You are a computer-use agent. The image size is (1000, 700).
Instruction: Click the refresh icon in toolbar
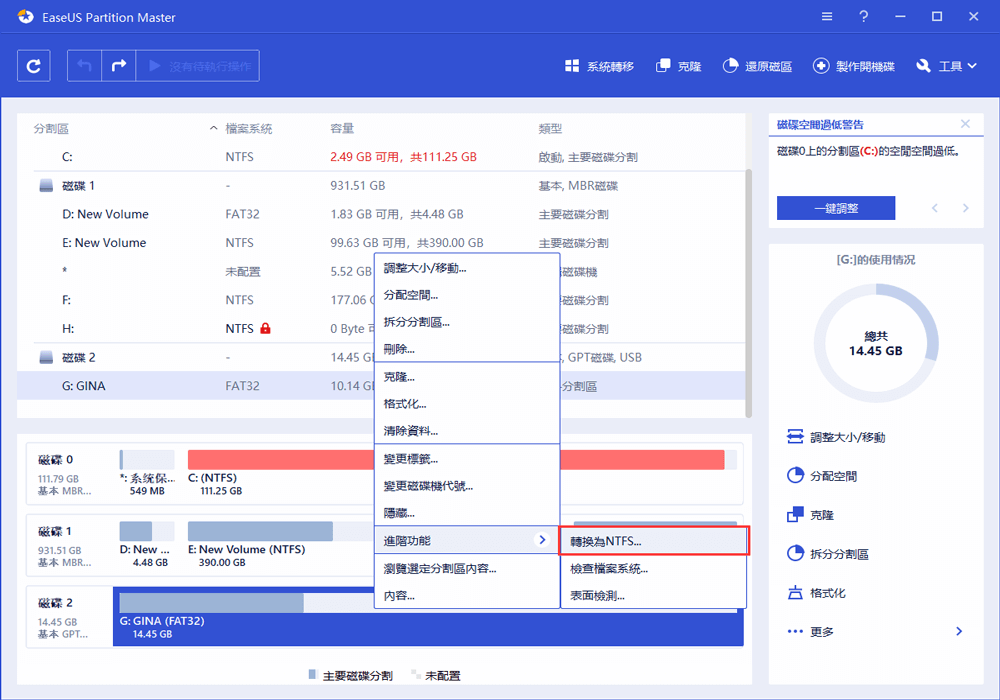(x=34, y=66)
